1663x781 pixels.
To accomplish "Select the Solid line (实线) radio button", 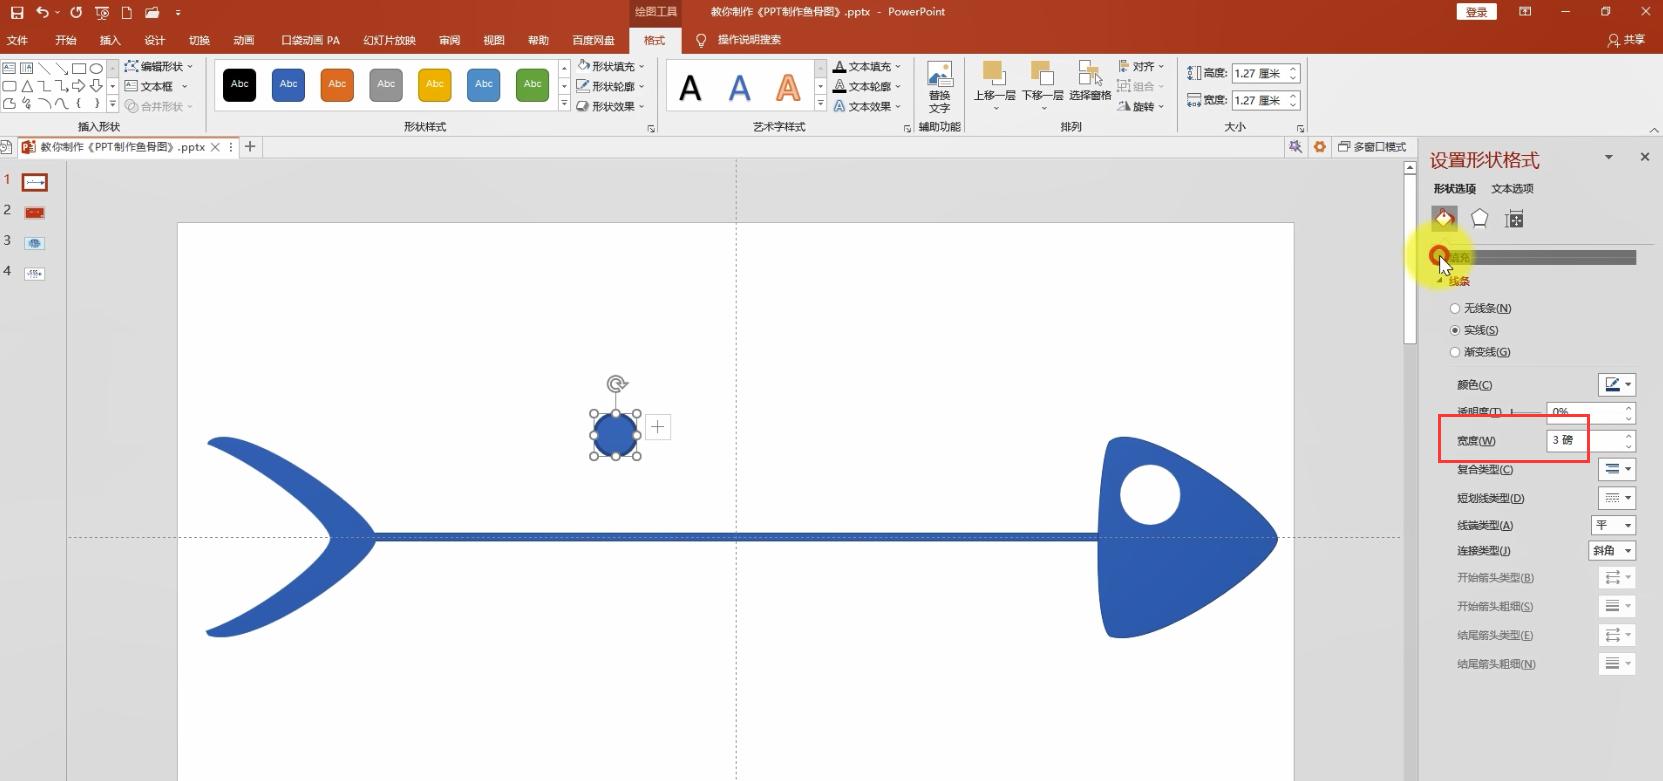I will click(1455, 330).
